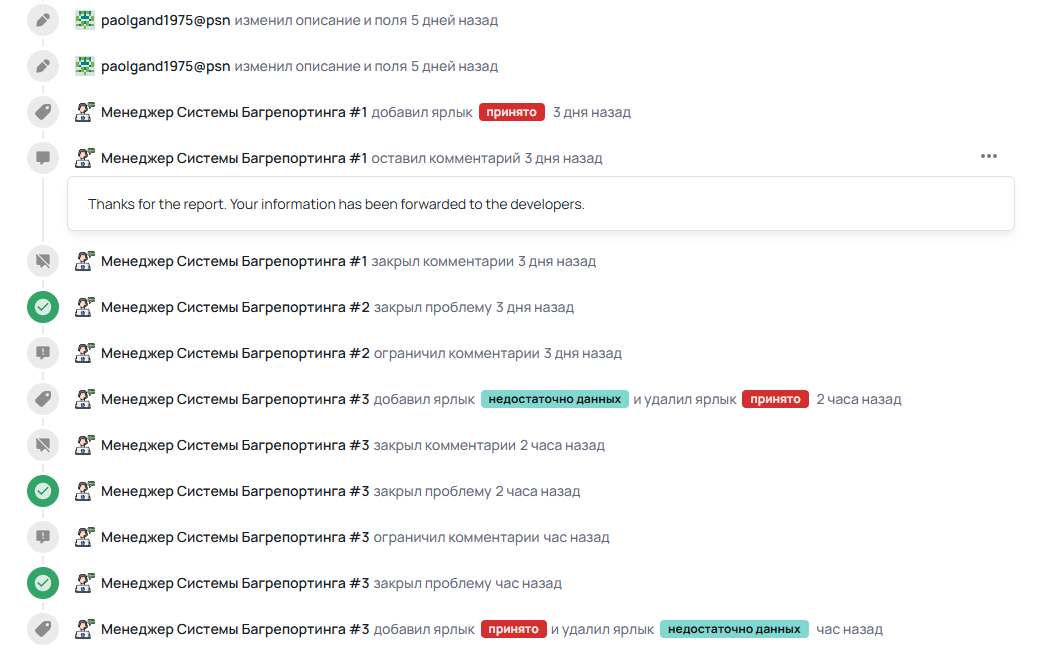Viewport: 1037px width, 661px height.
Task: Click the speech bubble comment icon
Action: click(x=43, y=158)
